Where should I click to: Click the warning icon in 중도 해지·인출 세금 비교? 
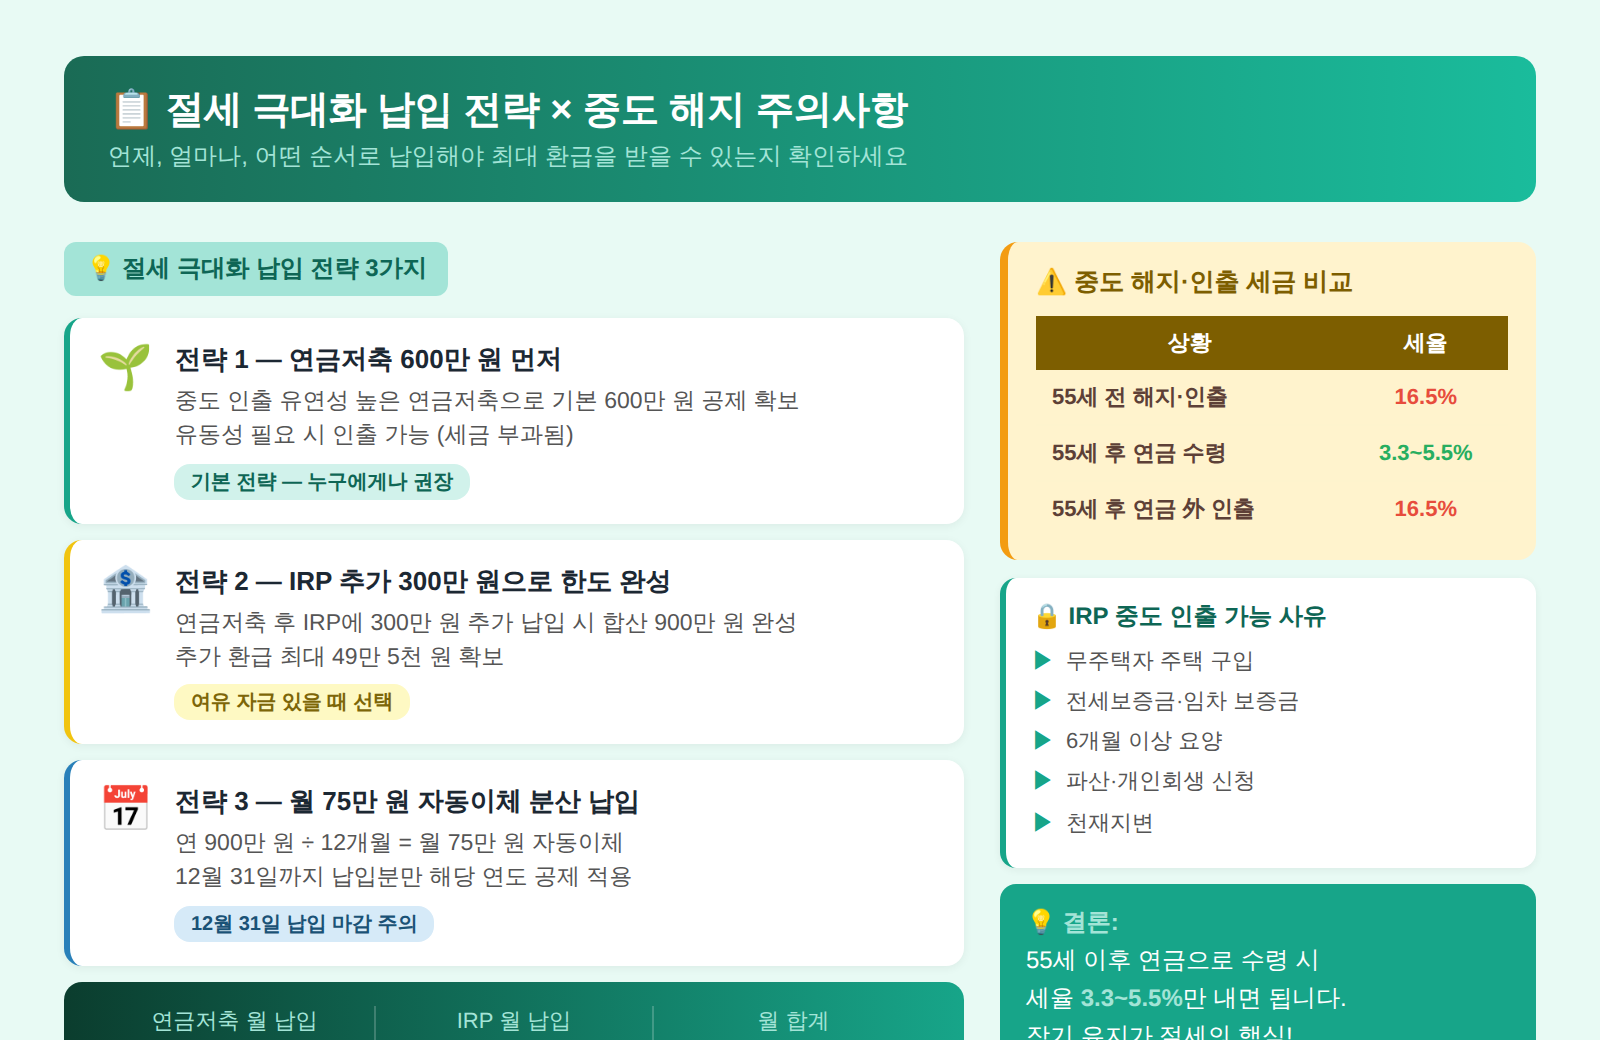click(1049, 282)
